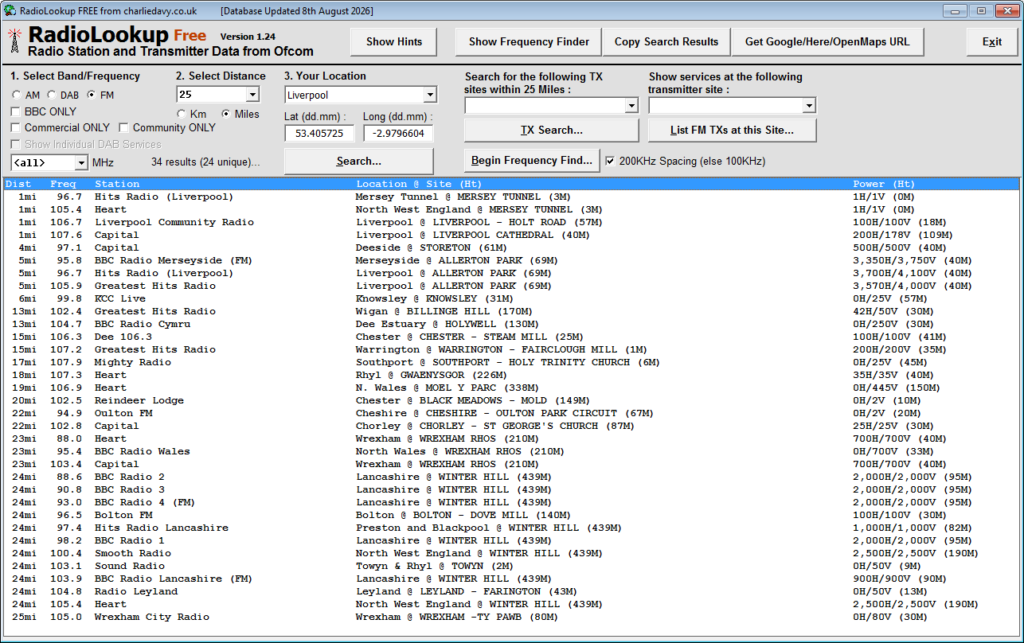Enable the BBC ONLY checkbox
1024x643 pixels.
16,112
